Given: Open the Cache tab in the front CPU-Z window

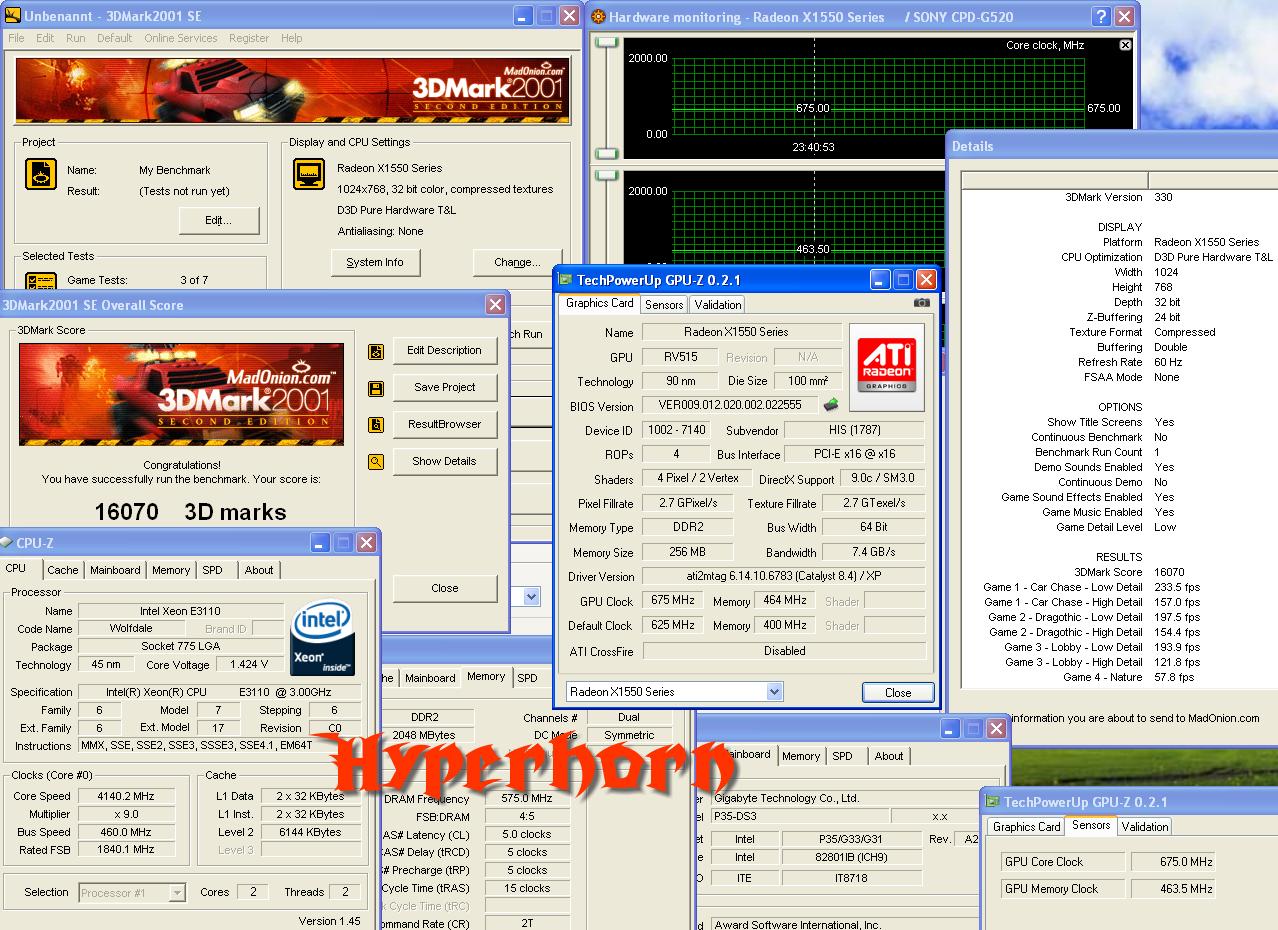Looking at the screenshot, I should pyautogui.click(x=62, y=570).
